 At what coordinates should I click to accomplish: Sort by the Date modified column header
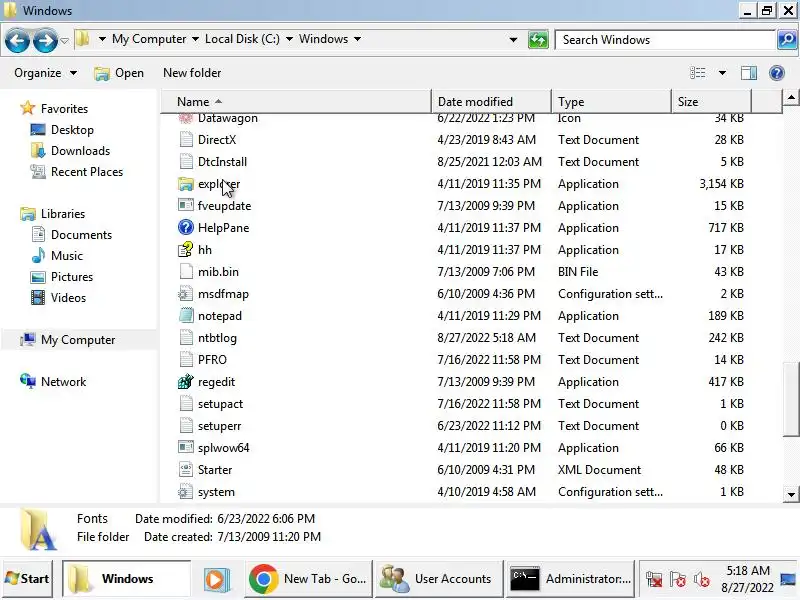point(491,102)
